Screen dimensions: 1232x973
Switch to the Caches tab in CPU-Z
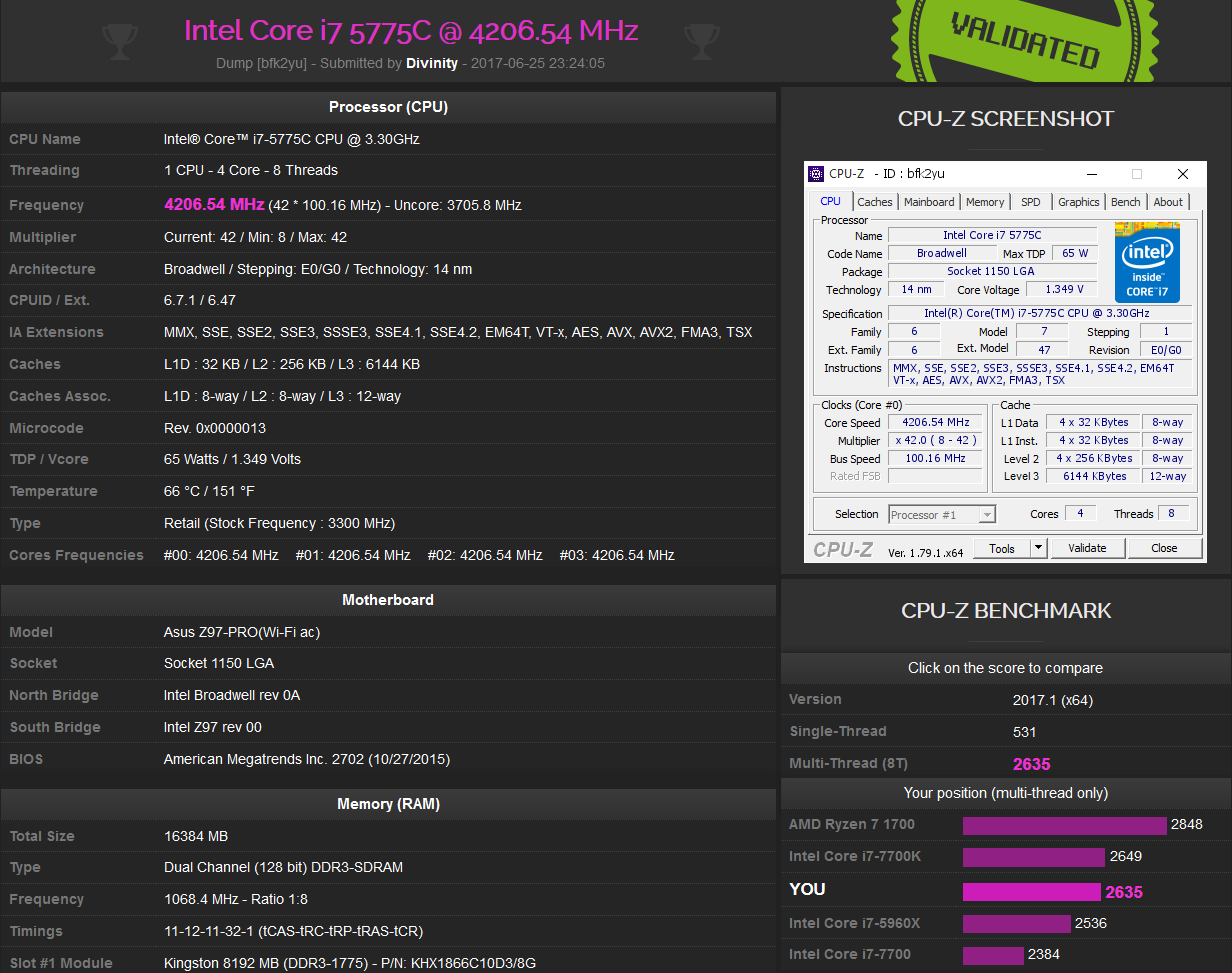tap(875, 202)
